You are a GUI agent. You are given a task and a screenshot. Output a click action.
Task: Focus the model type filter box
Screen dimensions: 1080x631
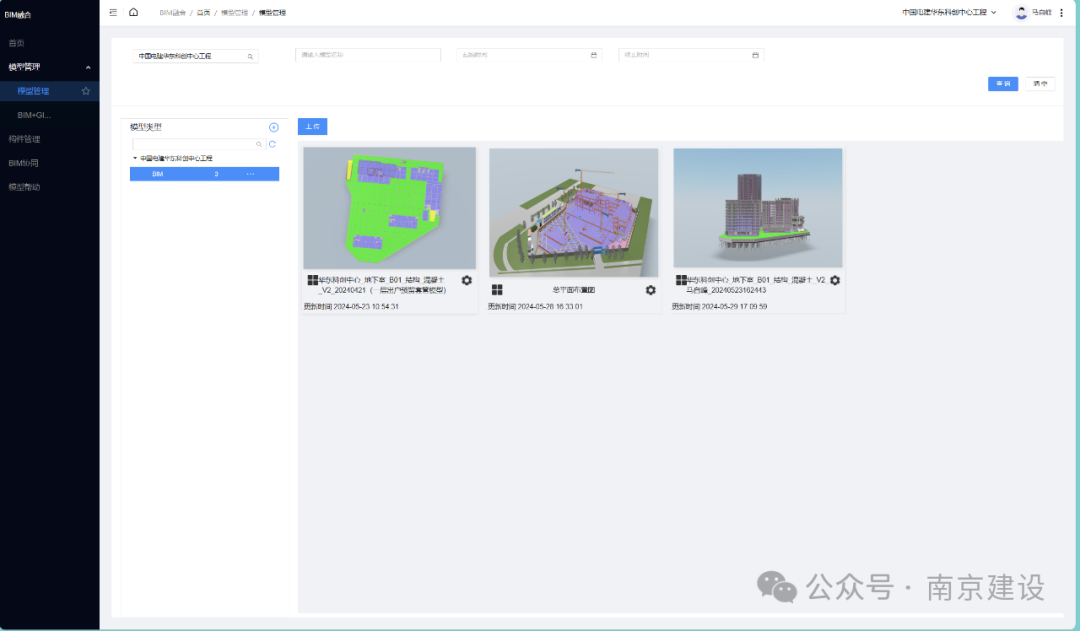pyautogui.click(x=198, y=144)
